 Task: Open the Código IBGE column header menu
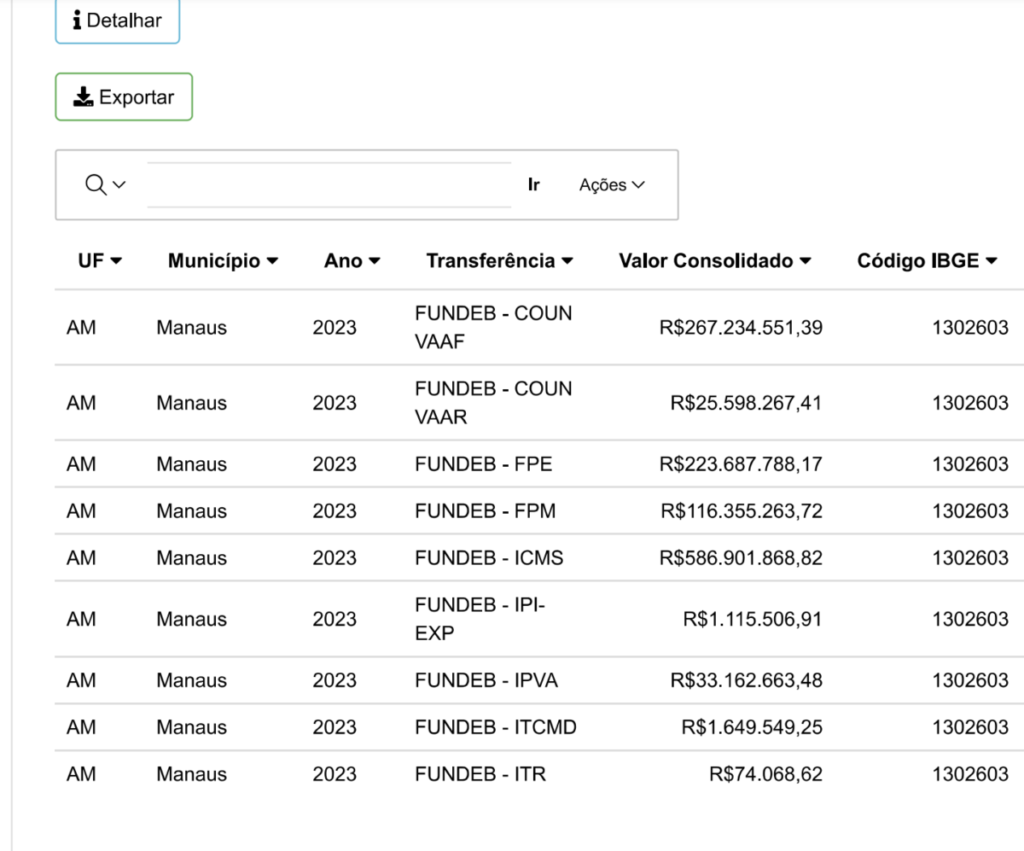[x=927, y=261]
